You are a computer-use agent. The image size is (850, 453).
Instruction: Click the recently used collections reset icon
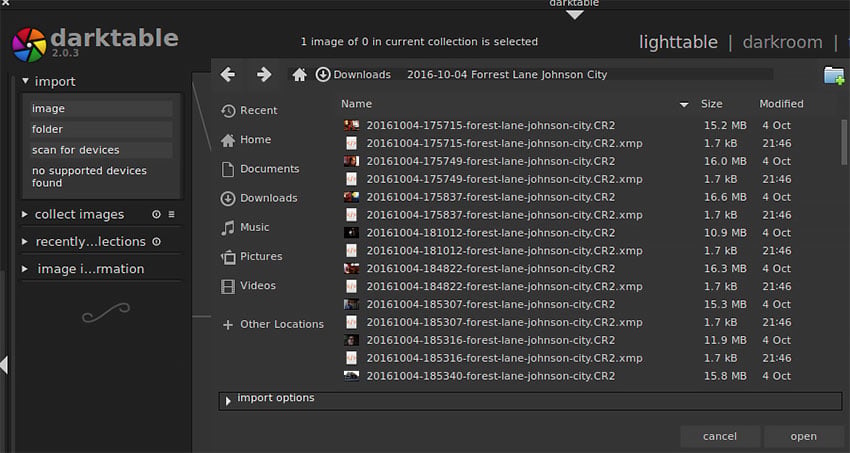pos(156,242)
